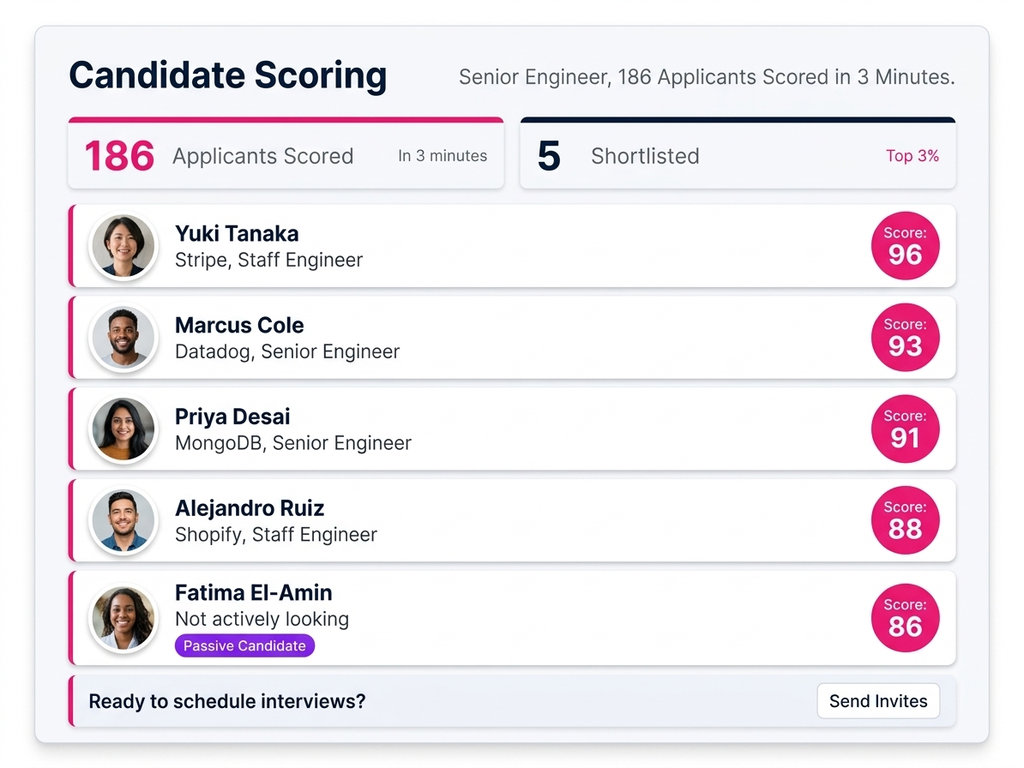Open the score 91 badge

(905, 429)
